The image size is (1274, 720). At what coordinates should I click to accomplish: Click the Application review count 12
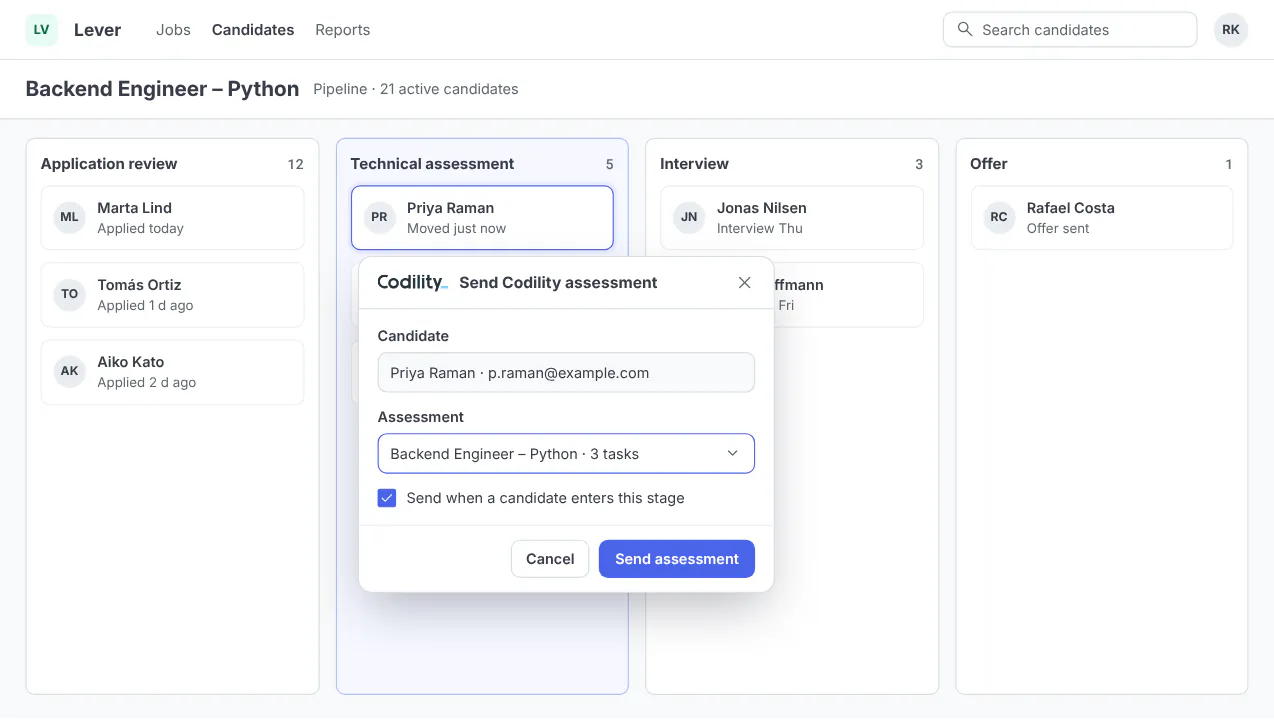295,164
